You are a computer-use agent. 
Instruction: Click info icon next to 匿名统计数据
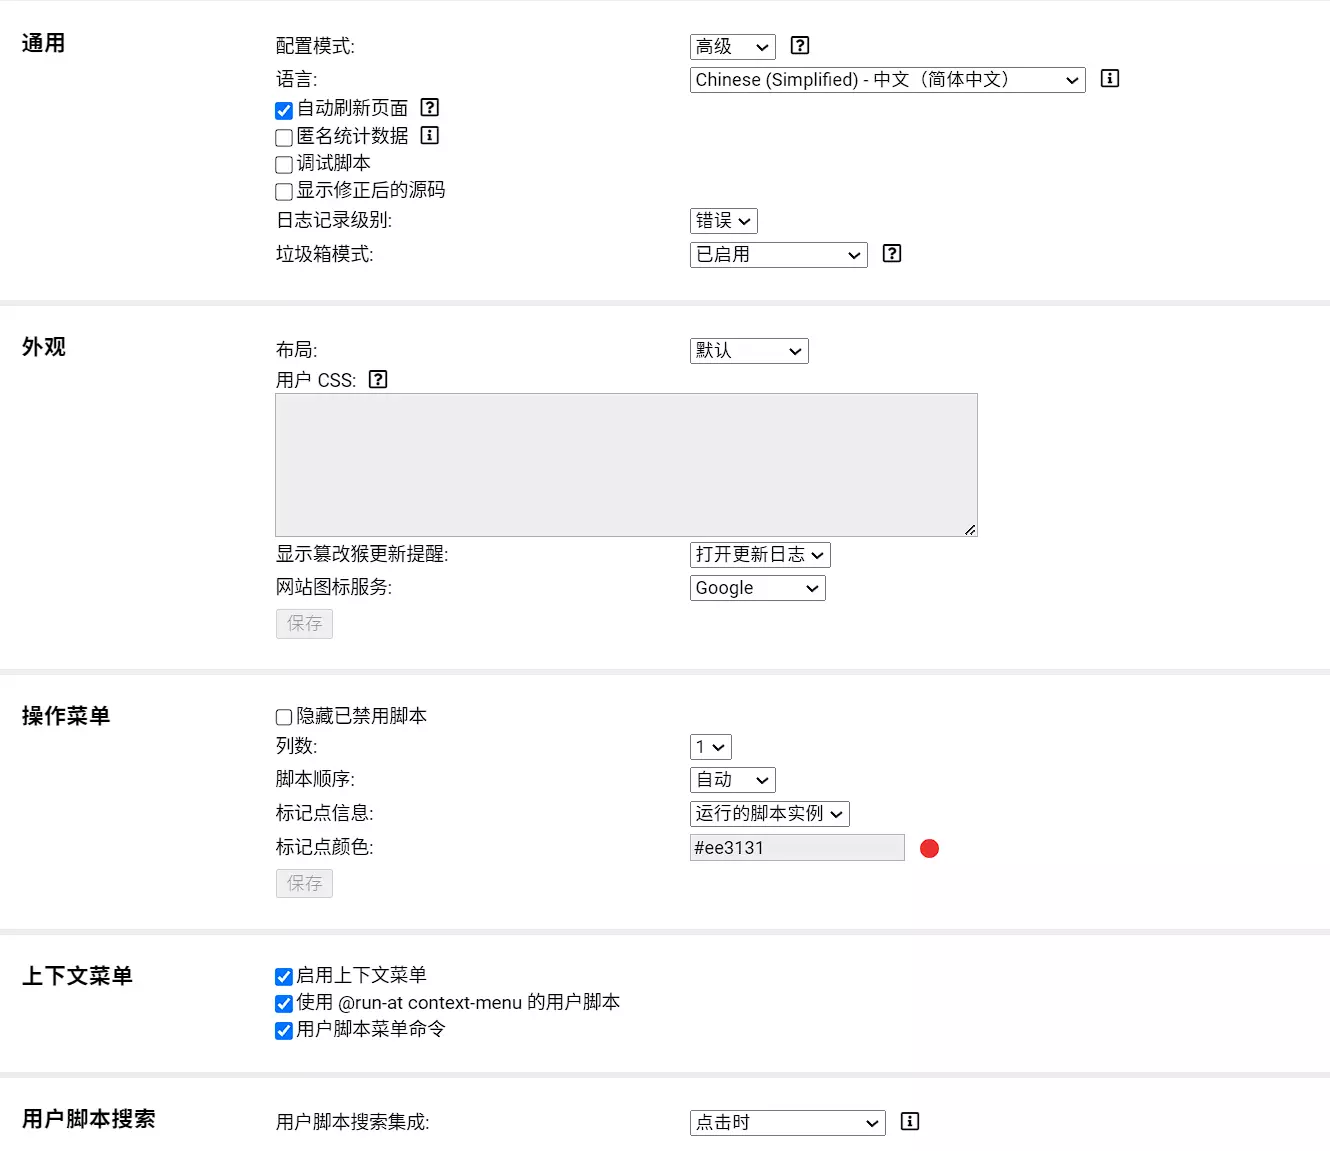(x=430, y=135)
